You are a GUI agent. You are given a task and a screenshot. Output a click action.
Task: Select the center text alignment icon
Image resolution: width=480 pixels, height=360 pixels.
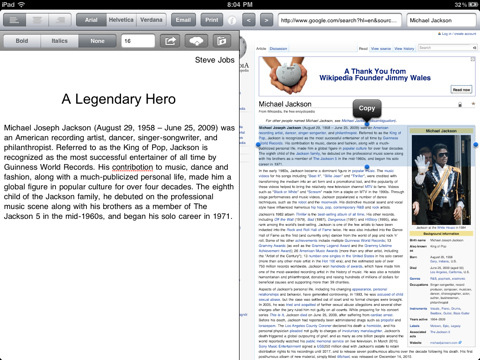(37, 20)
